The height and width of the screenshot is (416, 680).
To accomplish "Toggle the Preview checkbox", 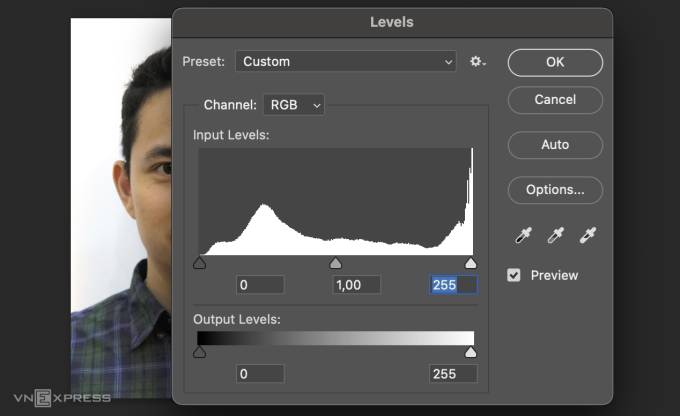I will click(x=514, y=275).
